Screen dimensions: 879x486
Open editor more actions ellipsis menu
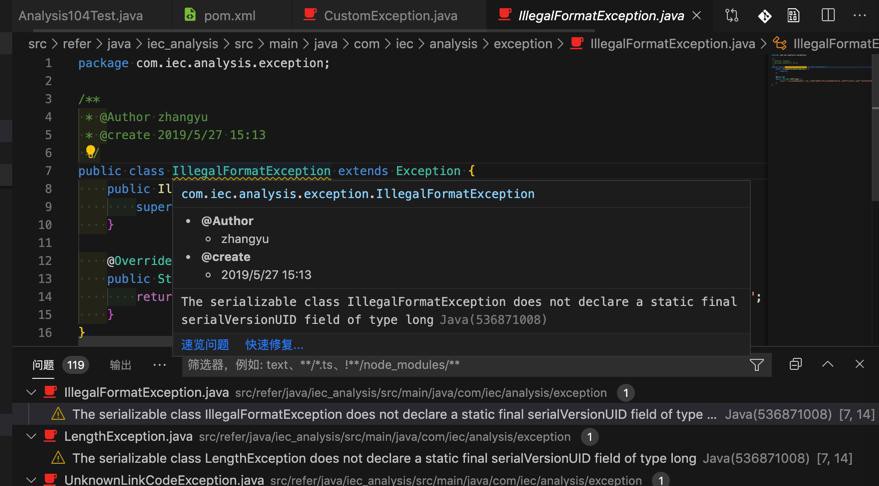coord(859,16)
